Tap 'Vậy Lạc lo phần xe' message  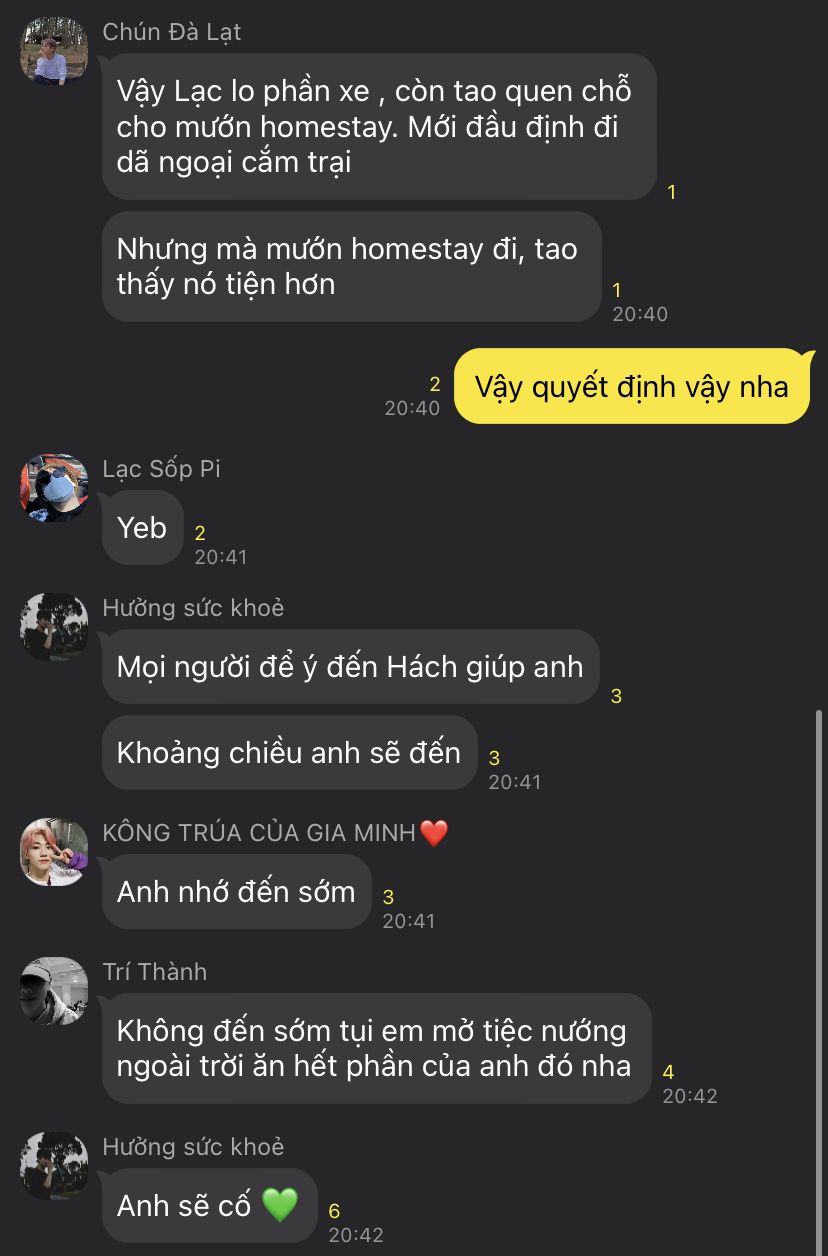(x=379, y=126)
